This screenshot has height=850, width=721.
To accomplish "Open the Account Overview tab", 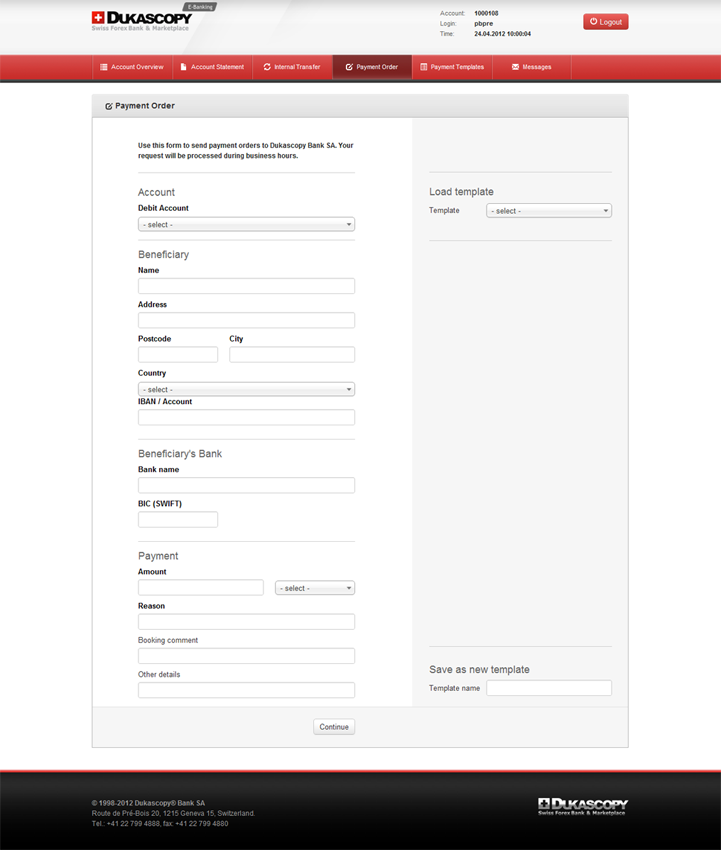I will tap(132, 67).
